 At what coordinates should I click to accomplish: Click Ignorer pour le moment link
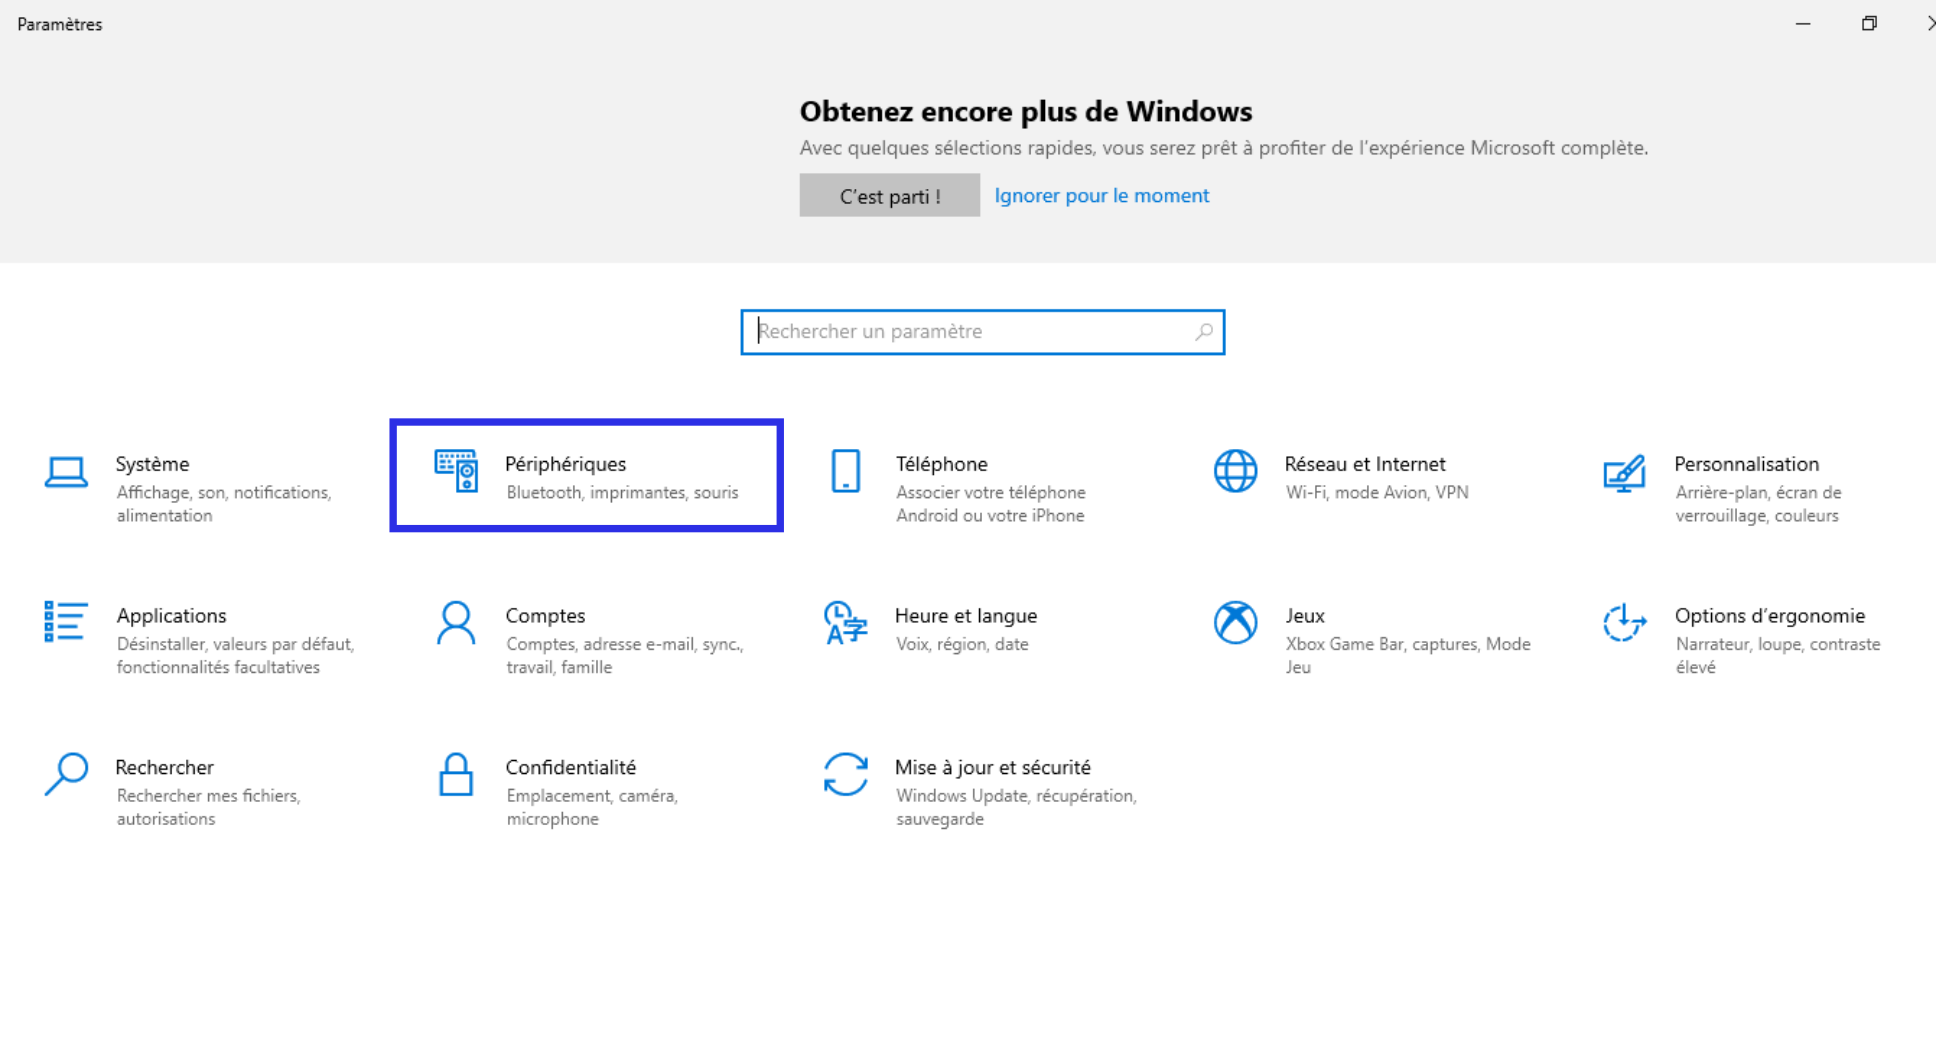coord(1101,195)
